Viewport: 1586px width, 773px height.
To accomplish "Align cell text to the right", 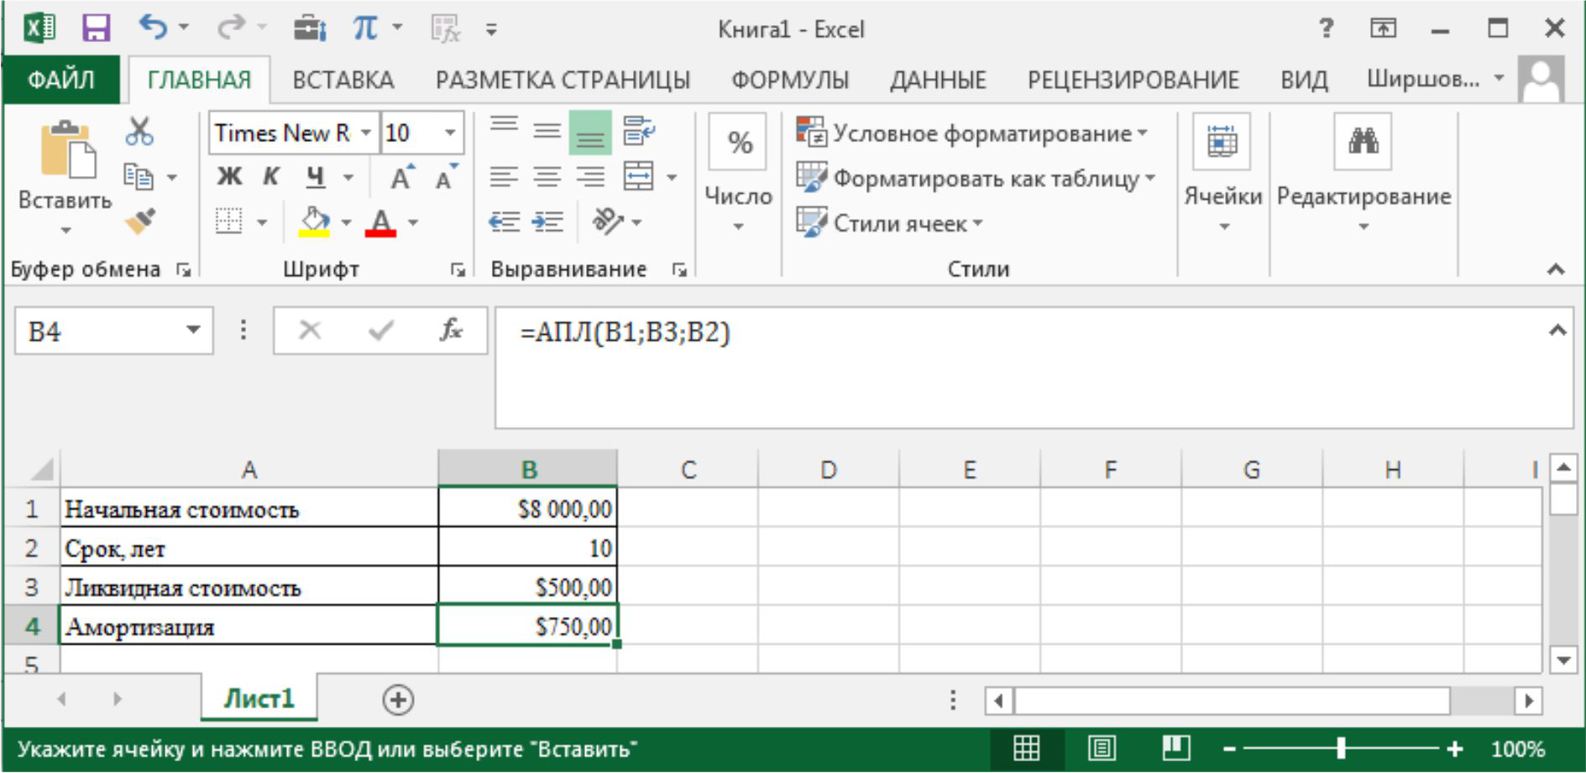I will click(590, 177).
